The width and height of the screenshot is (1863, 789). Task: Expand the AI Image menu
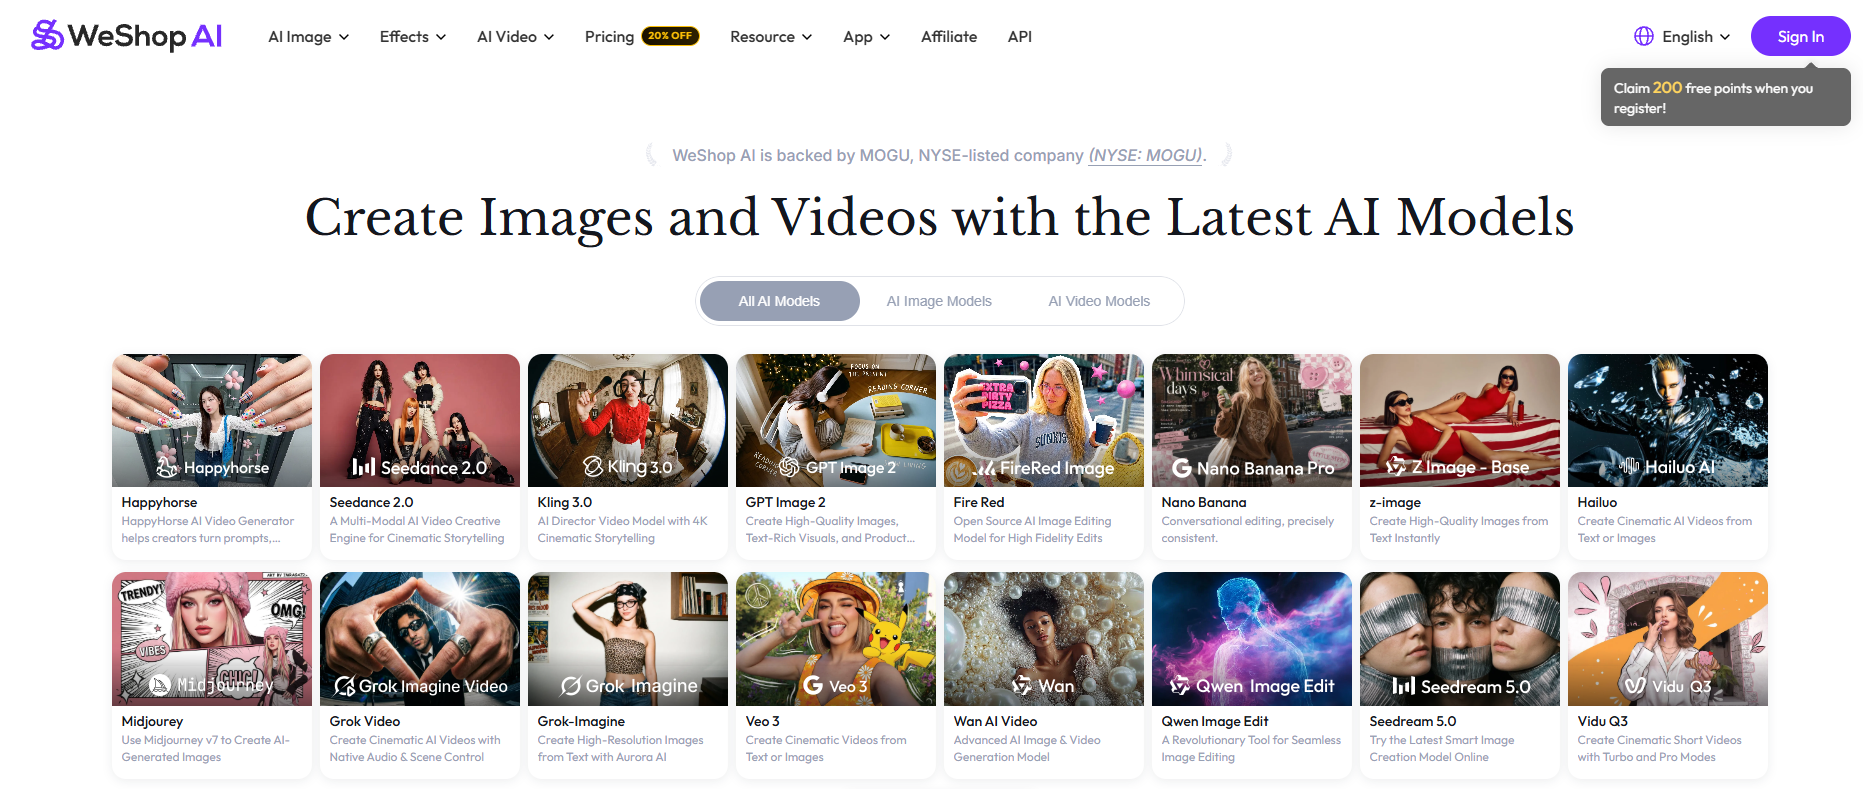click(309, 37)
